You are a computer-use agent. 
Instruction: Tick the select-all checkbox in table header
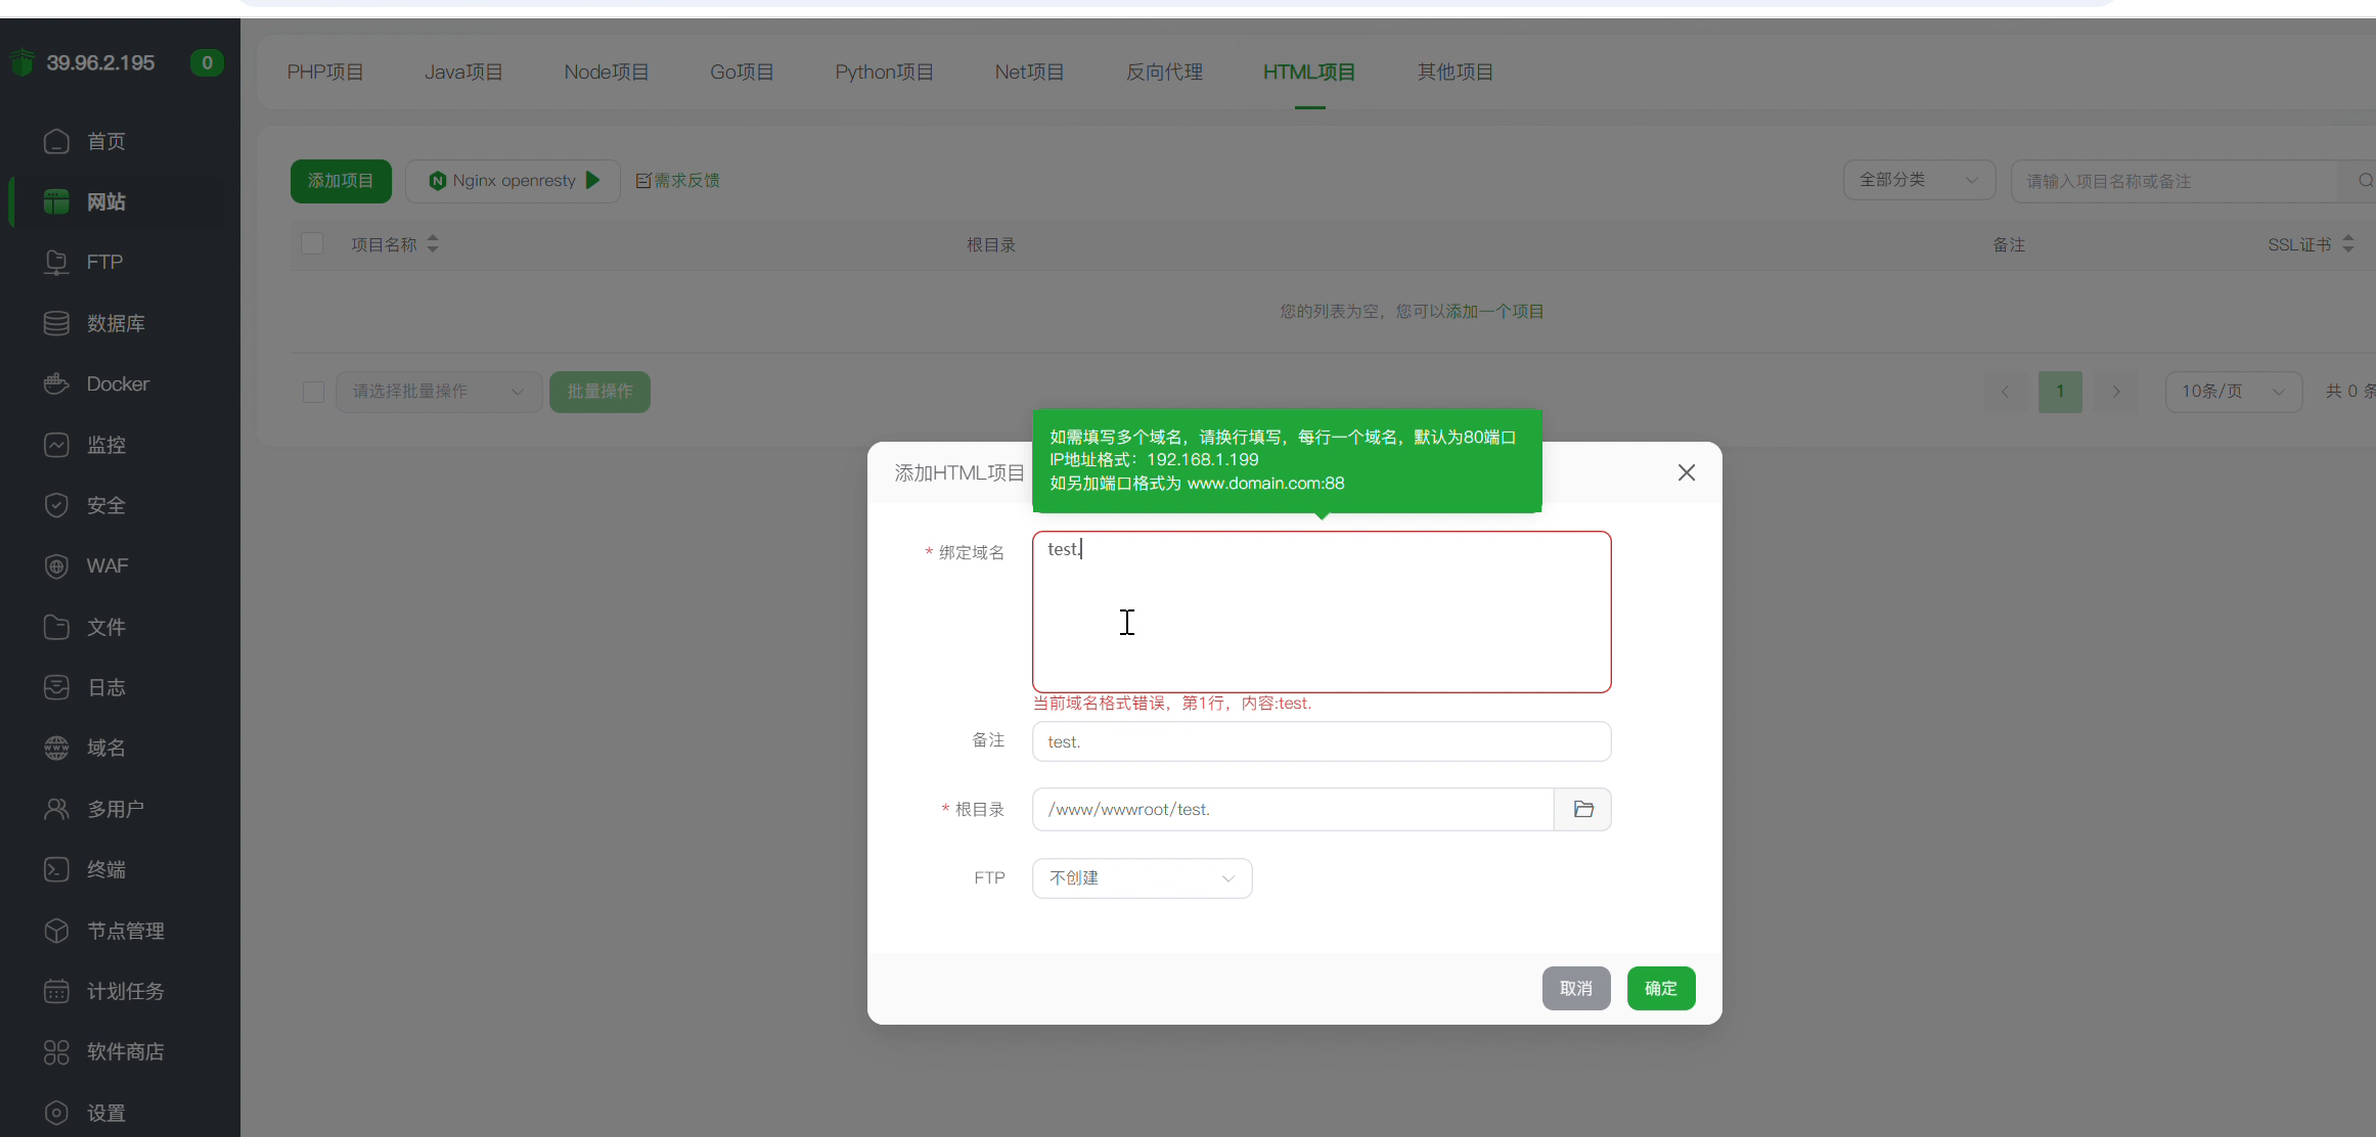tap(312, 244)
